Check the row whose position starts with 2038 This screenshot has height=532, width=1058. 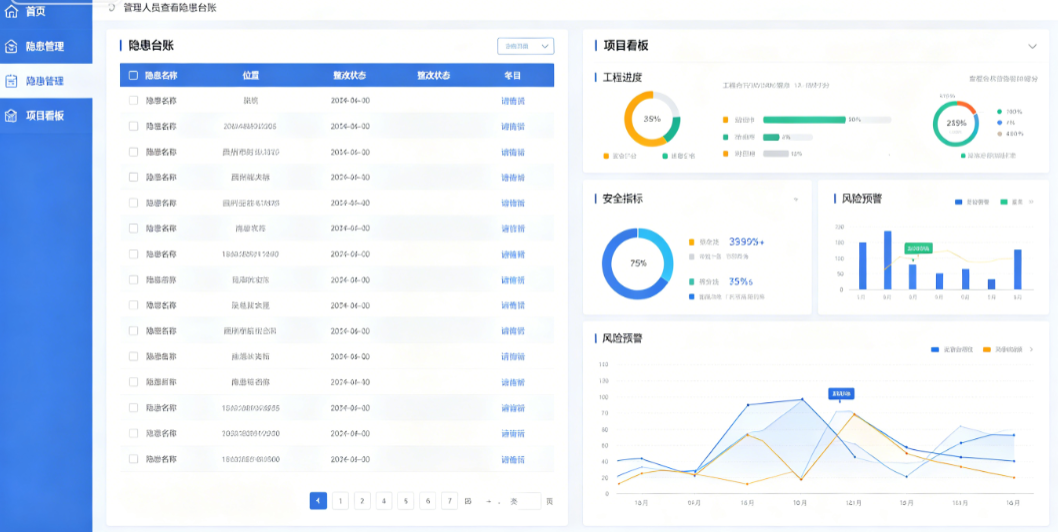(x=133, y=433)
